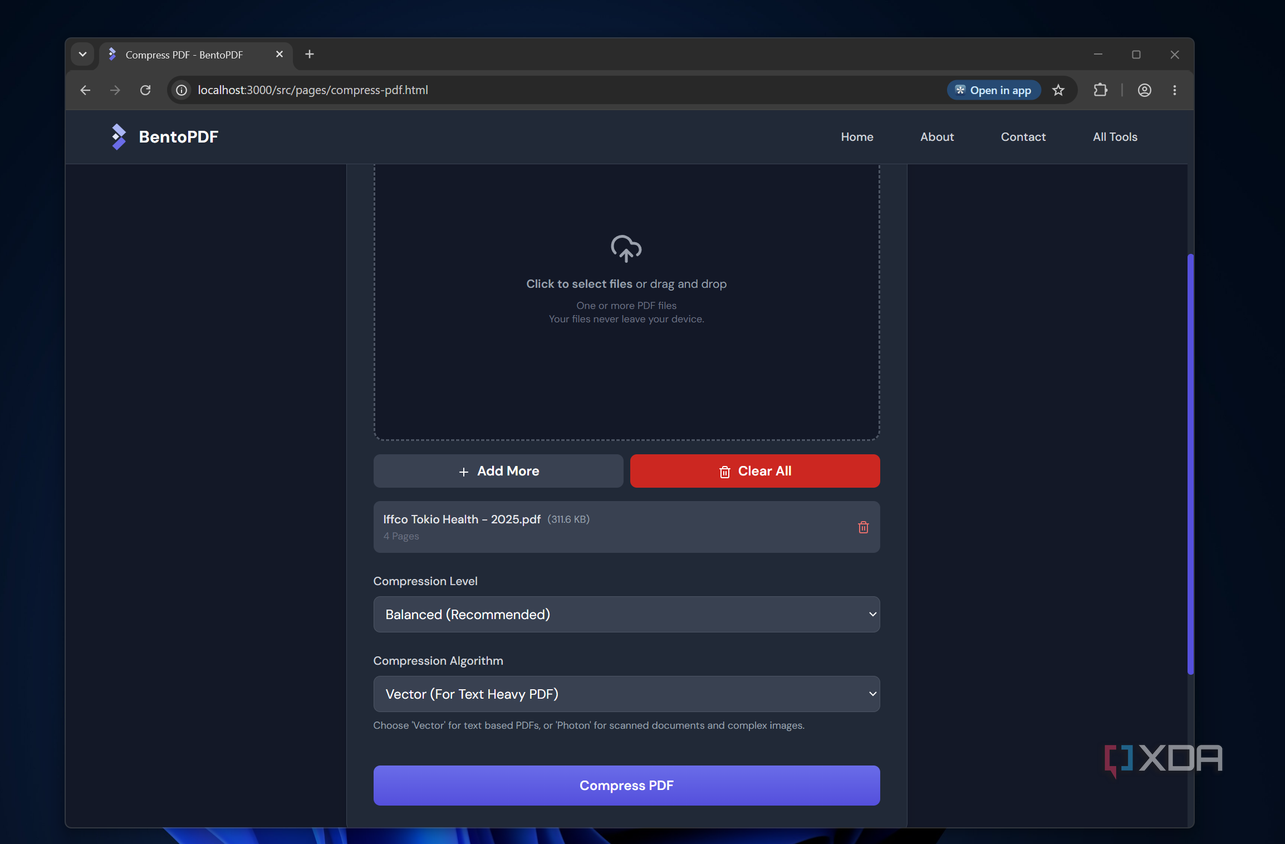The image size is (1285, 844).
Task: Open the browser profile icon
Action: click(x=1144, y=90)
